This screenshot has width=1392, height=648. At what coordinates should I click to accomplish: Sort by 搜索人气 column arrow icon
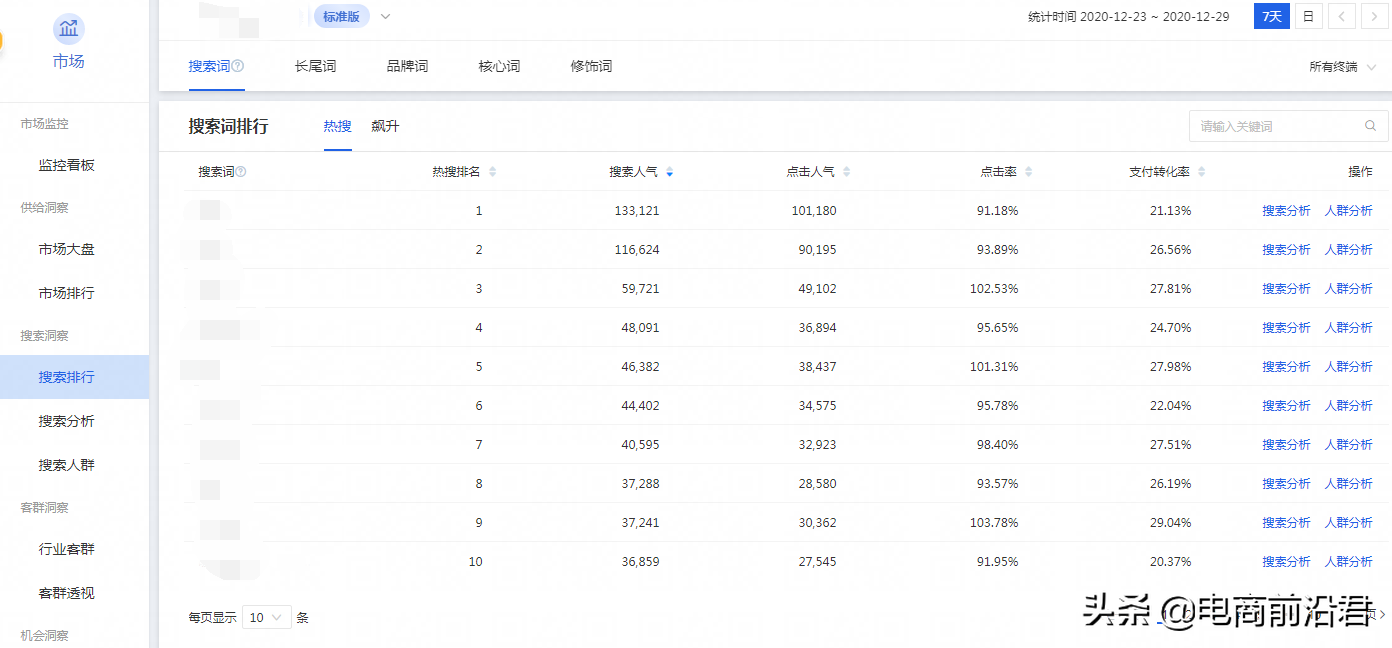click(669, 172)
